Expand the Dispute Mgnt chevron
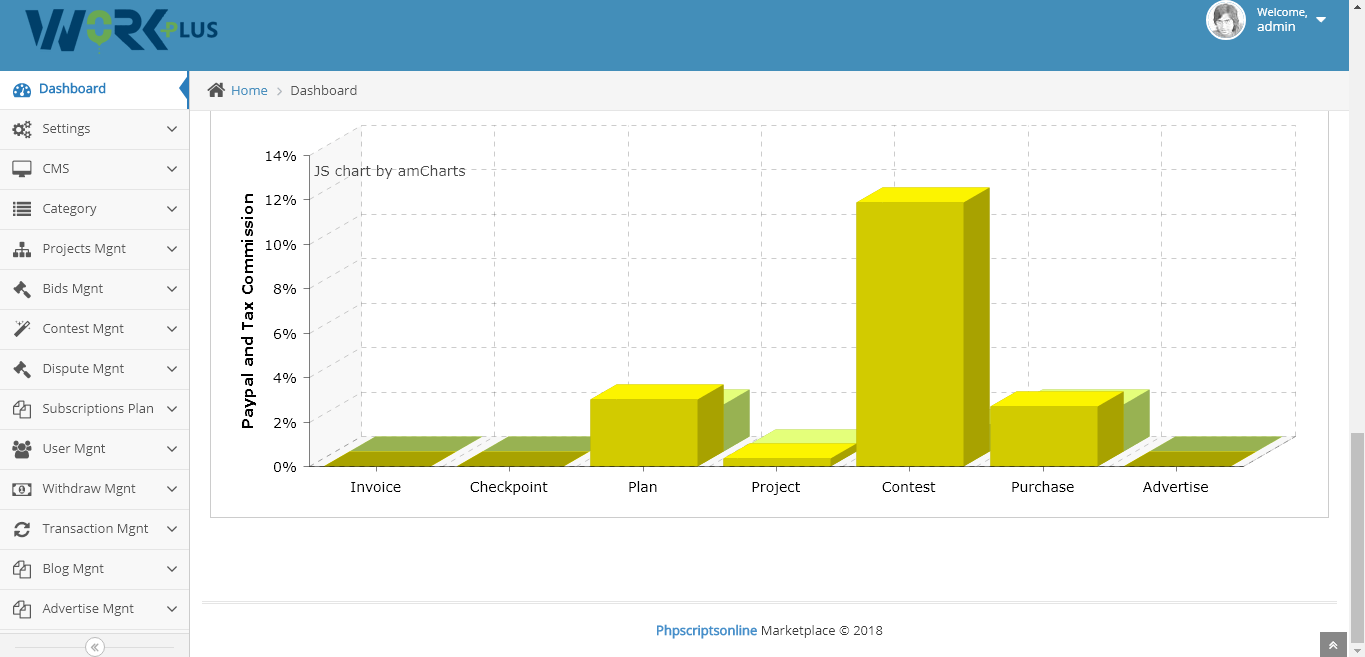This screenshot has width=1365, height=657. coord(172,369)
